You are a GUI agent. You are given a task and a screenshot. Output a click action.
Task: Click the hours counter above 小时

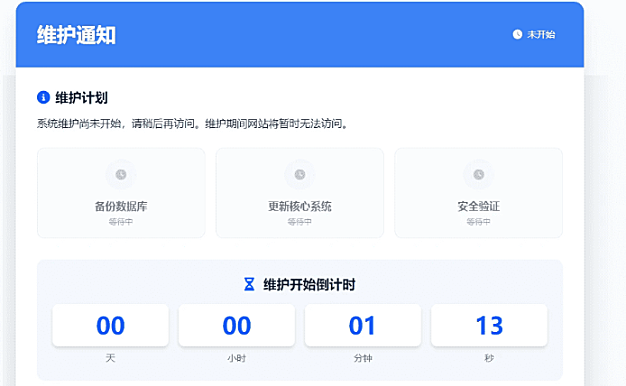coord(237,325)
